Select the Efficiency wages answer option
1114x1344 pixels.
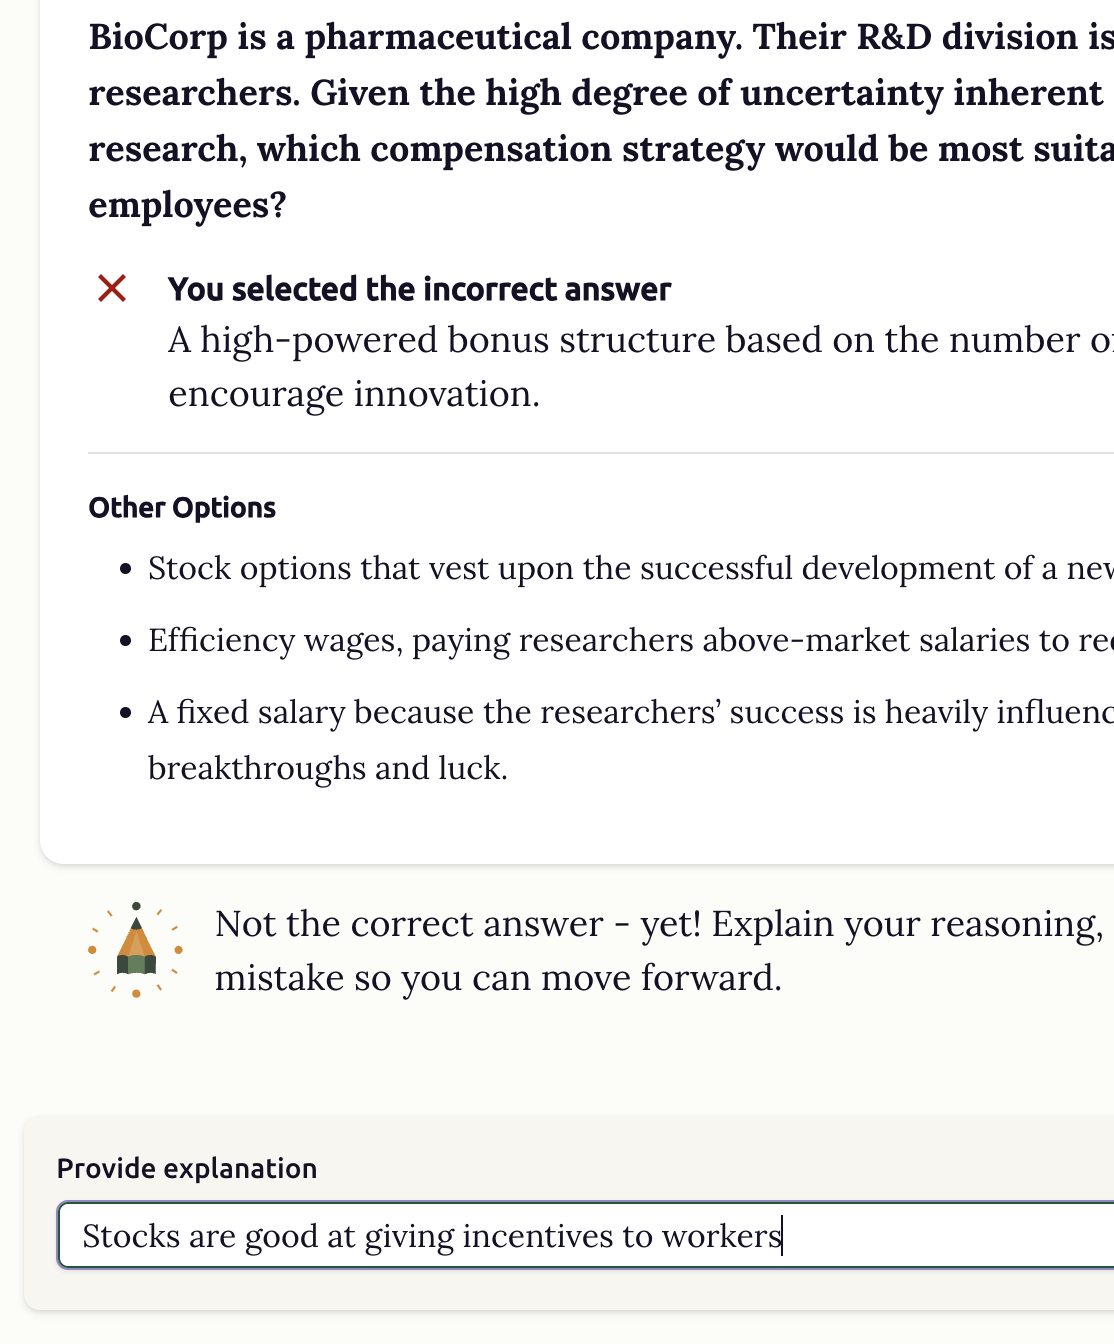point(630,640)
